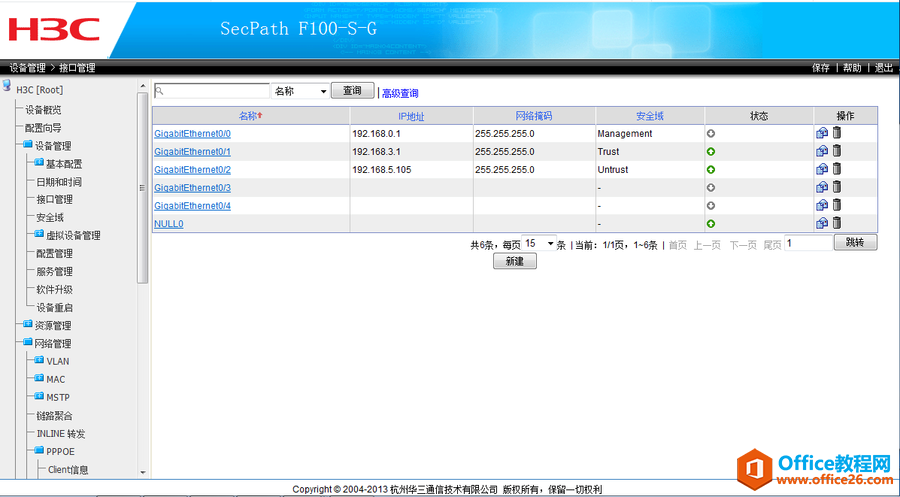Remove GigabitEthernet0/2 with the trash icon
Image resolution: width=900 pixels, height=497 pixels.
tap(837, 168)
